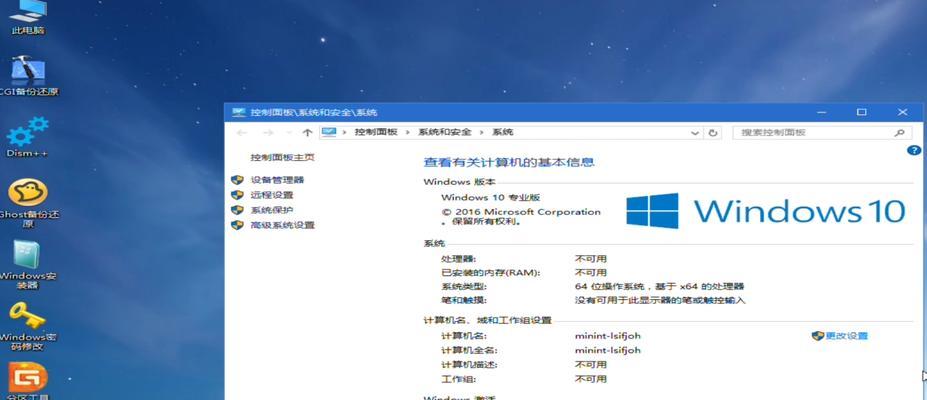The width and height of the screenshot is (927, 400).
Task: Minimize the system window
Action: [821, 112]
